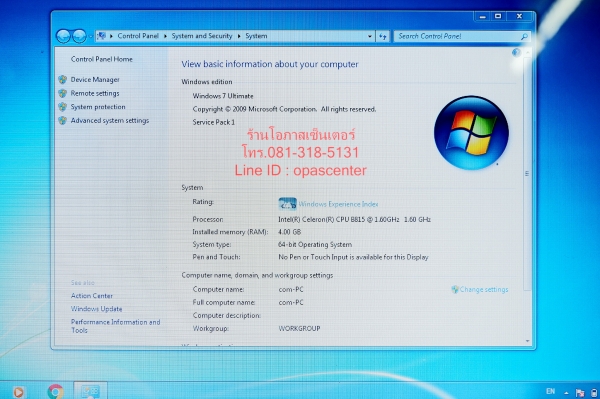This screenshot has height=399, width=600.
Task: Click the 4.00 GB installed memory value
Action: click(x=290, y=232)
